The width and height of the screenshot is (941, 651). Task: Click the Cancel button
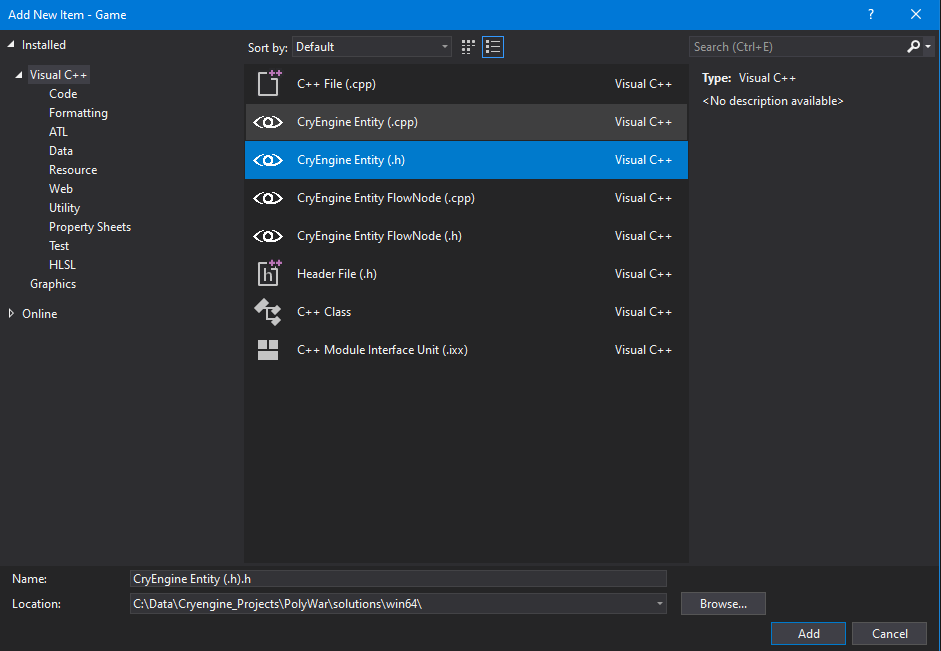pos(889,634)
